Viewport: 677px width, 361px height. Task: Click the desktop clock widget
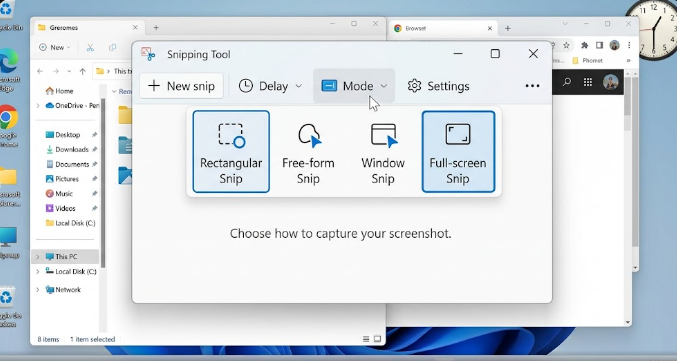tap(653, 30)
